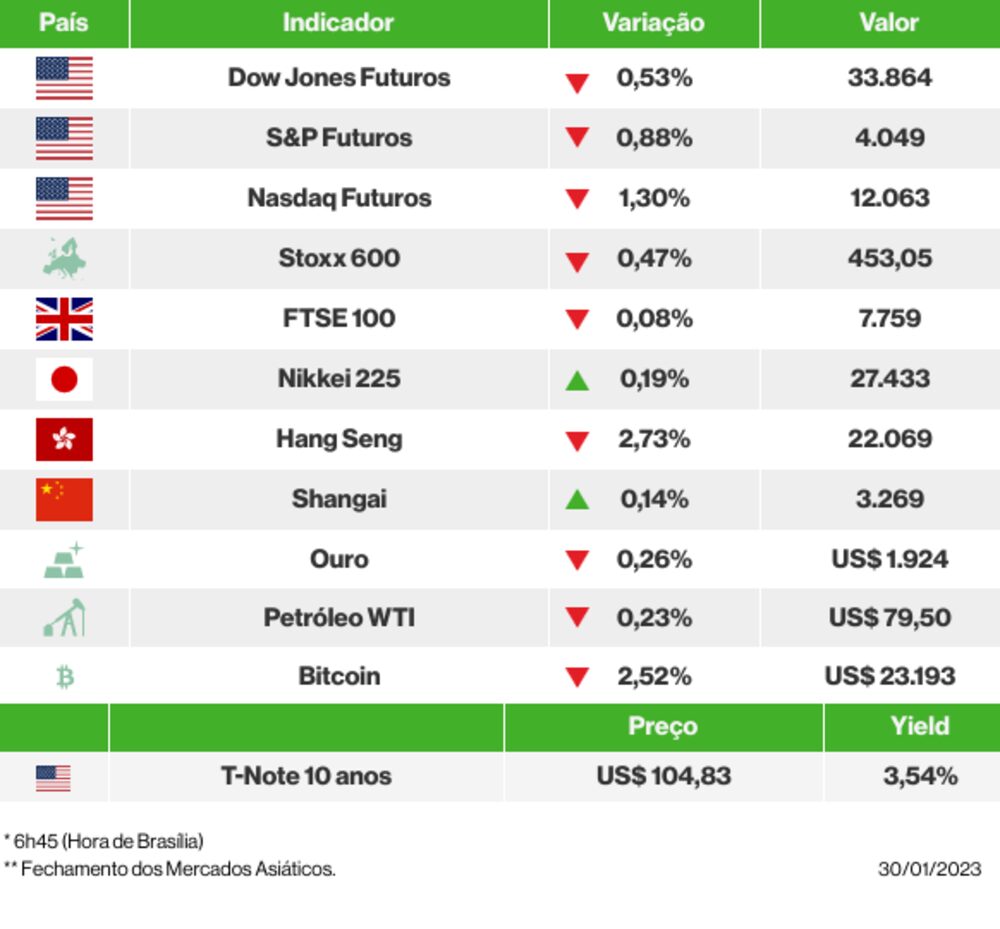Click the Europe map icon

[x=64, y=258]
